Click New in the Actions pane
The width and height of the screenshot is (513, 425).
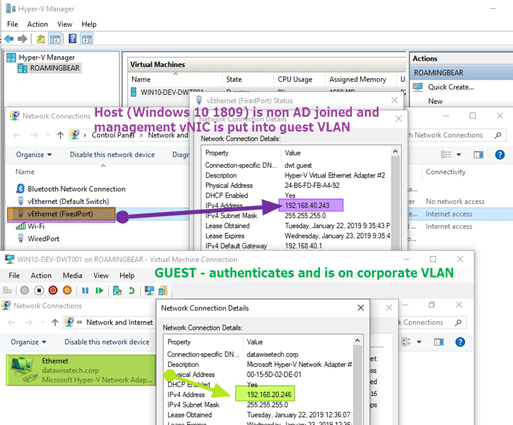click(x=435, y=101)
